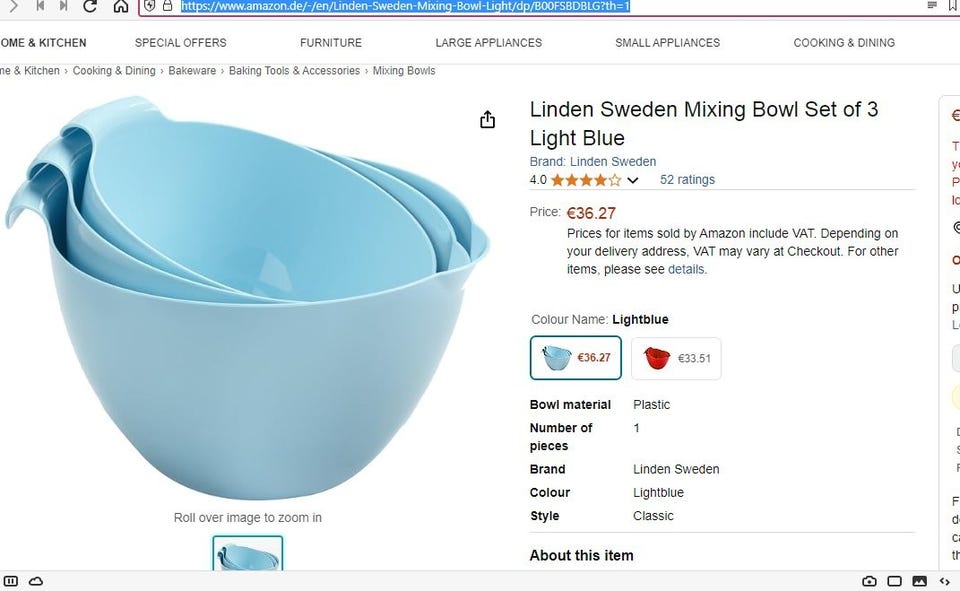Open page actions code icon in status bar

point(945,581)
